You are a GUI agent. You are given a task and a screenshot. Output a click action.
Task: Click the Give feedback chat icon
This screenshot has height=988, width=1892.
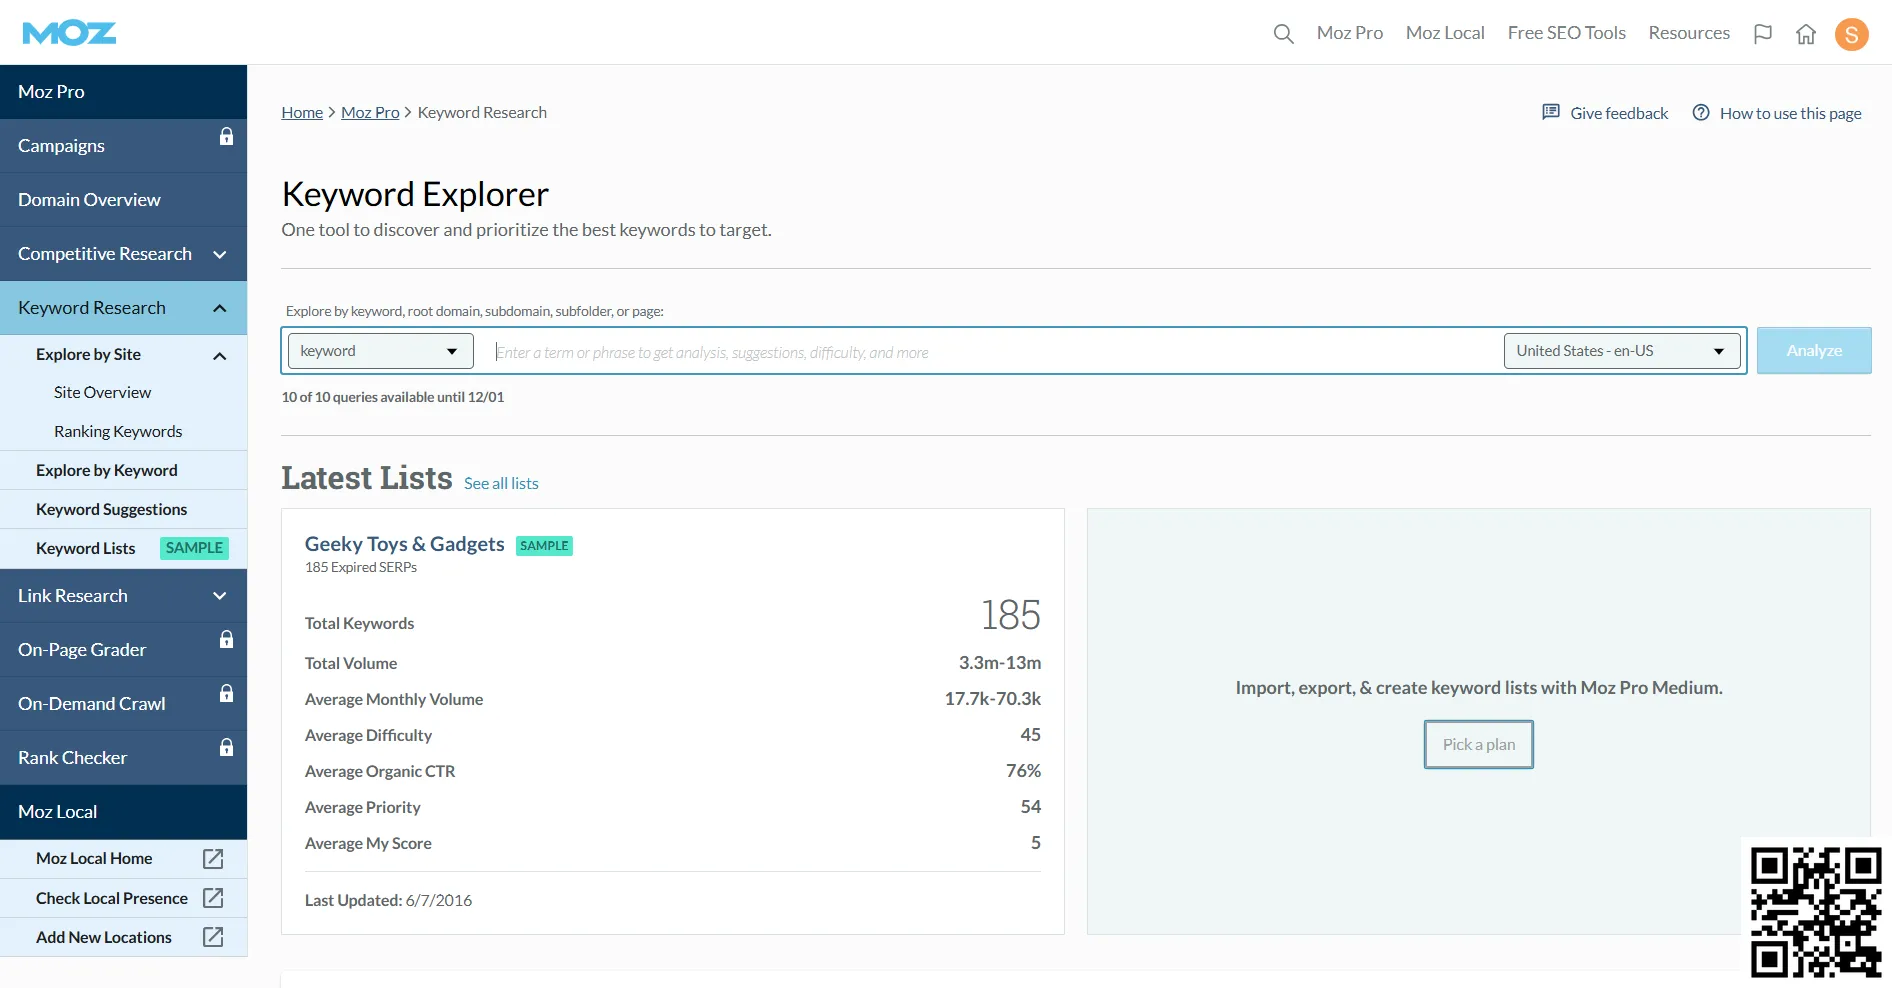pos(1551,112)
